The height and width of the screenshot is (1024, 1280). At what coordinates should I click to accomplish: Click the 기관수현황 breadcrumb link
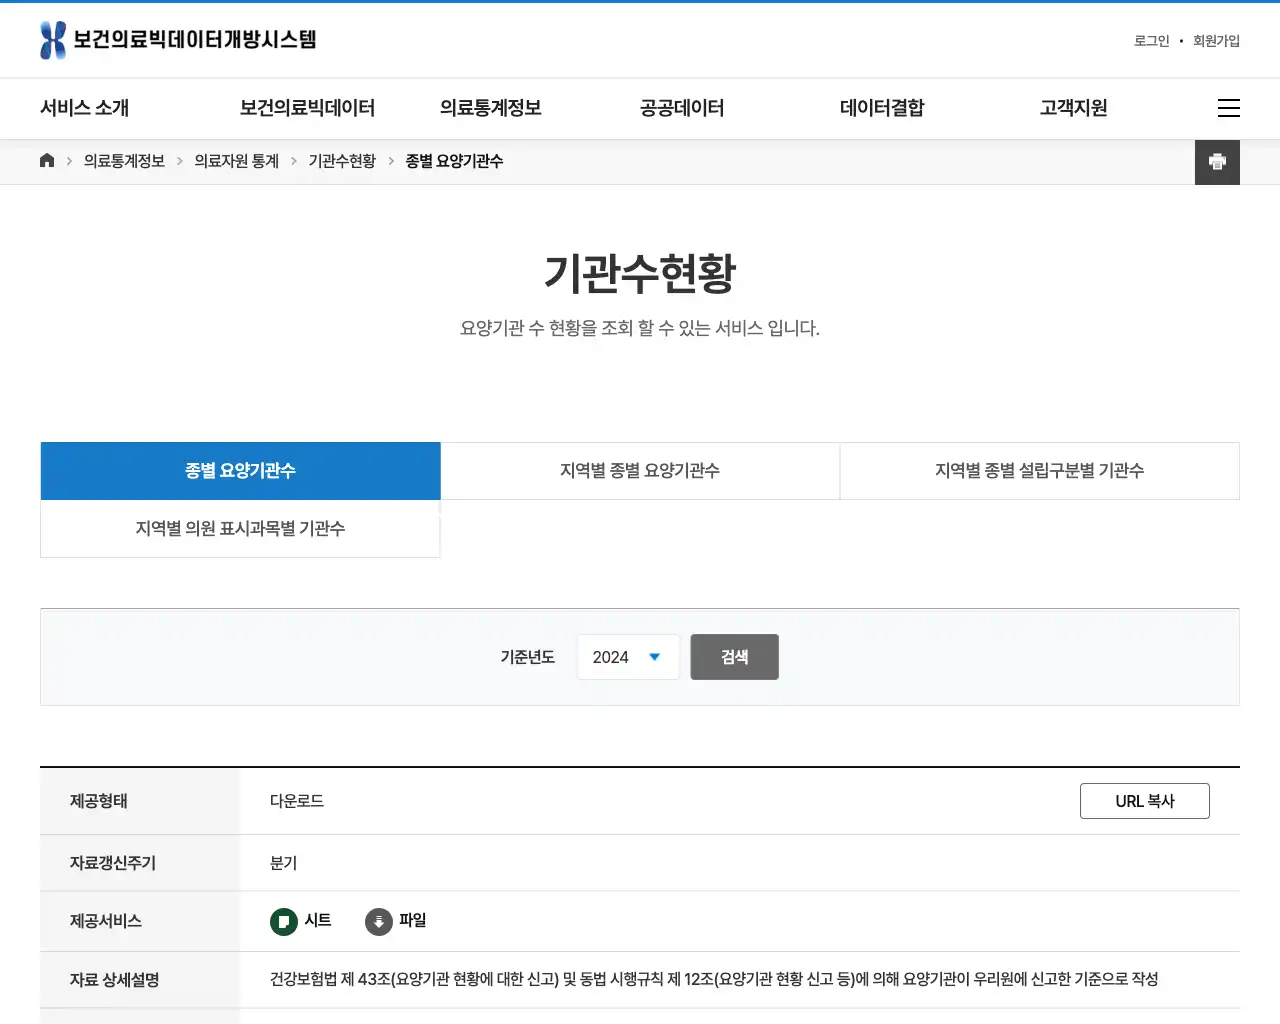(x=342, y=161)
